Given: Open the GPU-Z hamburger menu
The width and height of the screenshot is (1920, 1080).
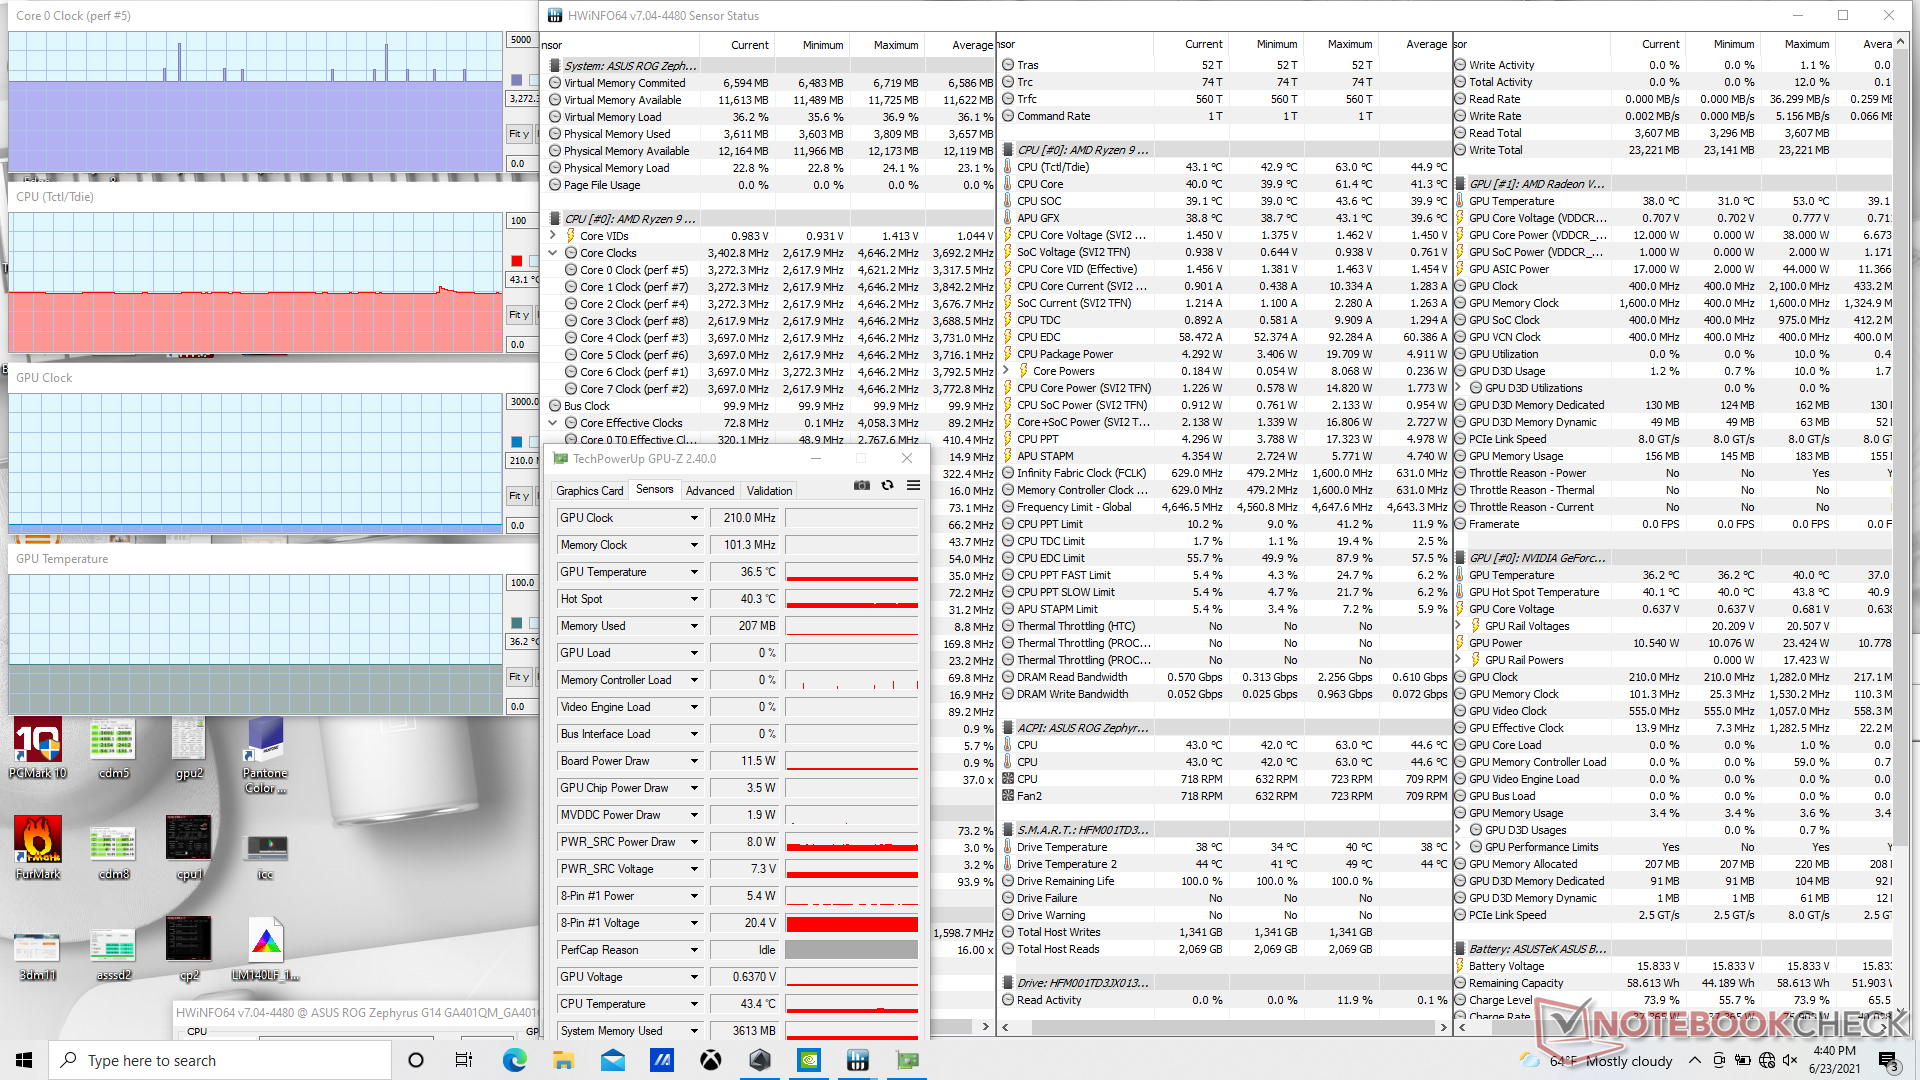Looking at the screenshot, I should pyautogui.click(x=913, y=485).
